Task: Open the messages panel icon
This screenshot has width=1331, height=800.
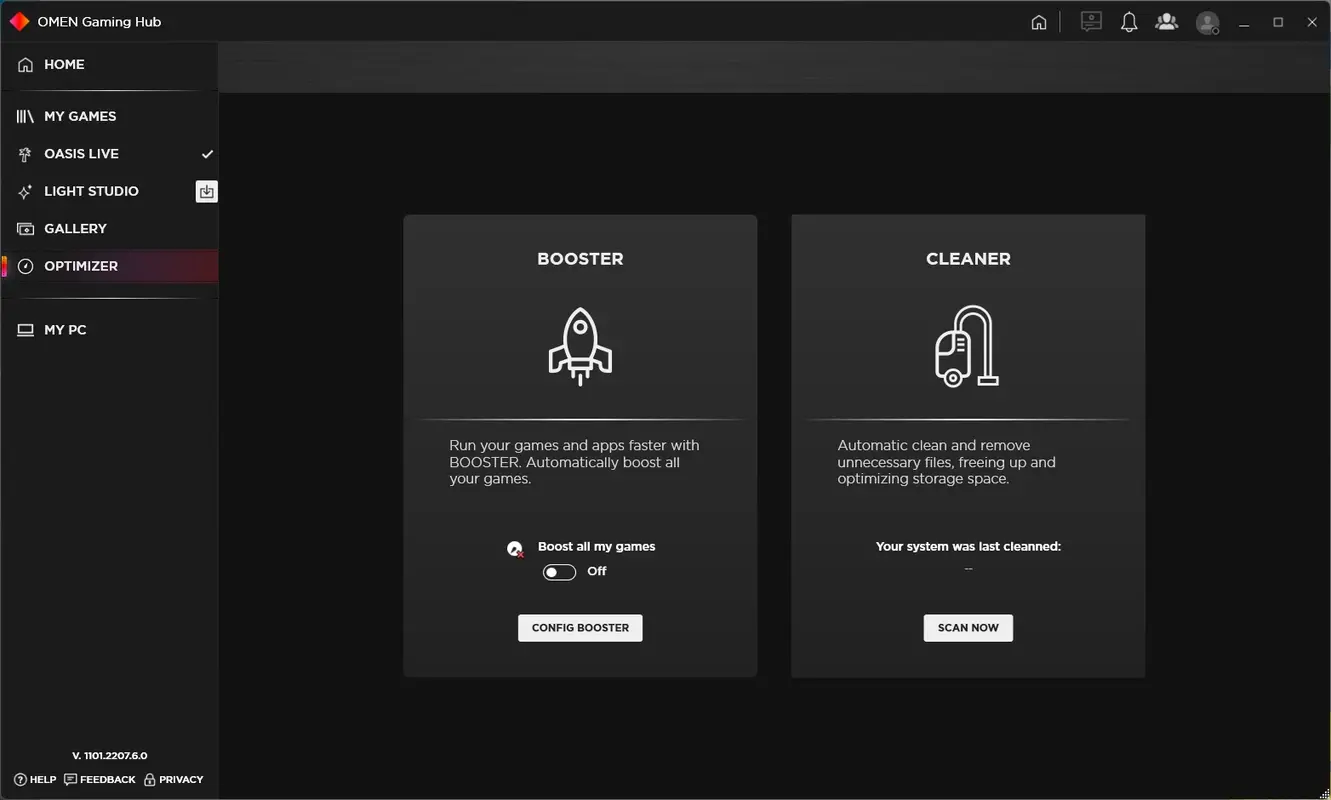Action: point(1091,22)
